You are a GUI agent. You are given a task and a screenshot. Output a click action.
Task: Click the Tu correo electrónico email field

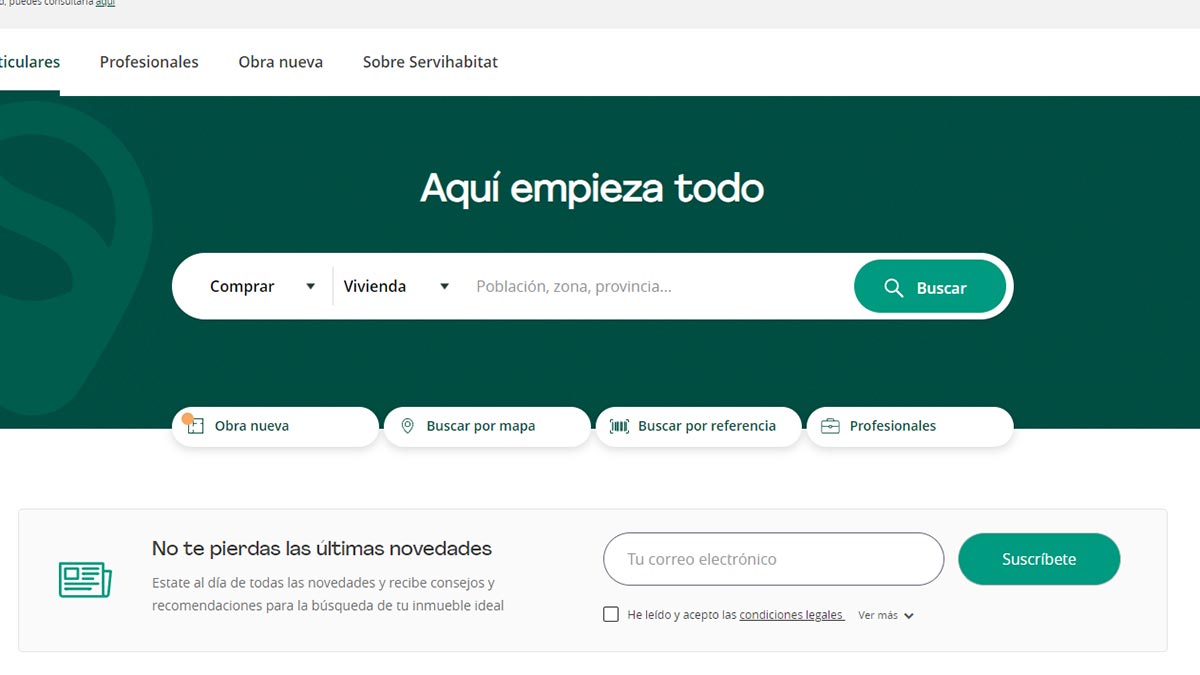(x=770, y=559)
